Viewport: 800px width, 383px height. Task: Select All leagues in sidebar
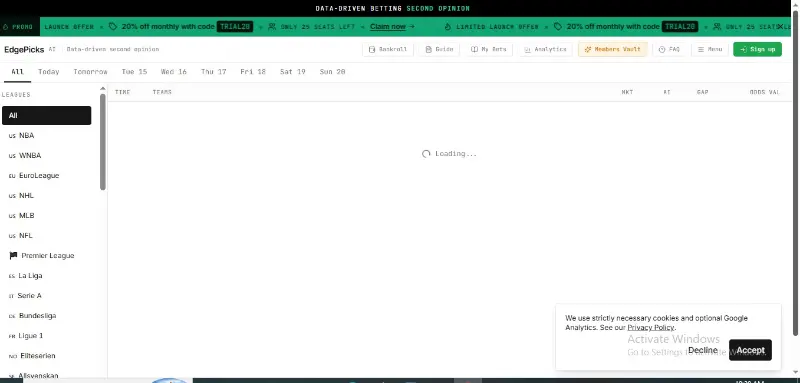coord(46,115)
